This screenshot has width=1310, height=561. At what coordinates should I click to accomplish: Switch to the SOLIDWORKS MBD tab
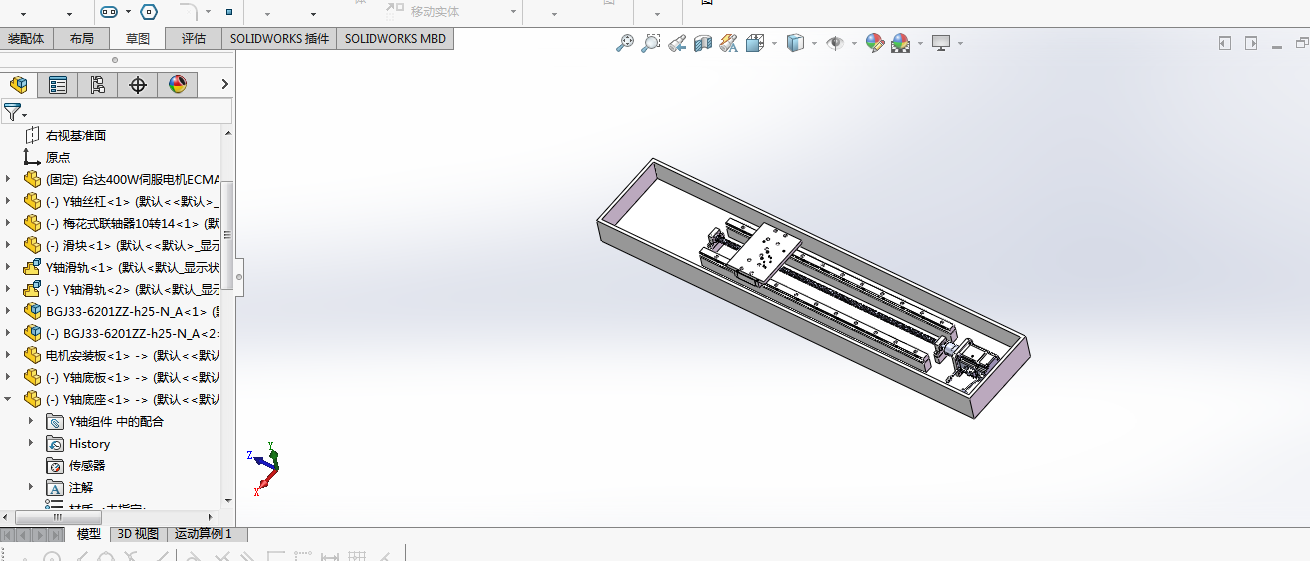pyautogui.click(x=396, y=39)
